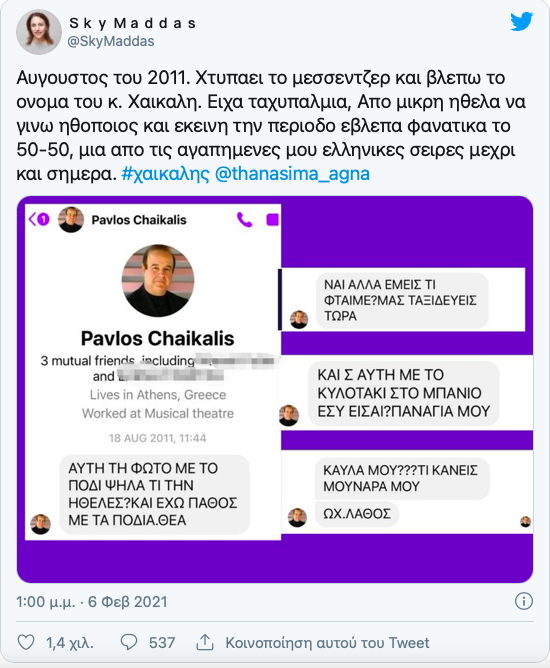The height and width of the screenshot is (668, 550).
Task: Open replies via the speech bubble icon
Action: pyautogui.click(x=129, y=642)
